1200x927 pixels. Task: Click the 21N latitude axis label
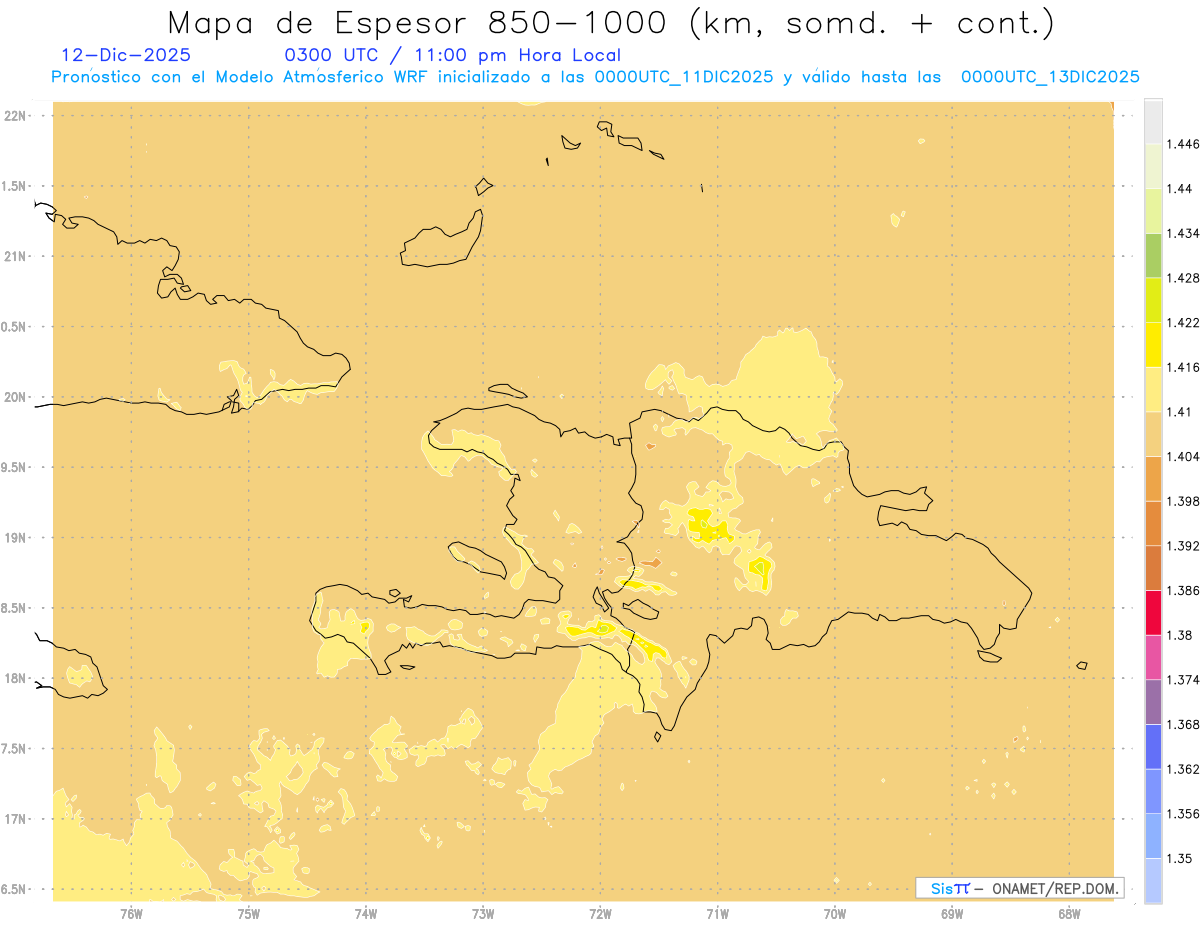click(14, 256)
